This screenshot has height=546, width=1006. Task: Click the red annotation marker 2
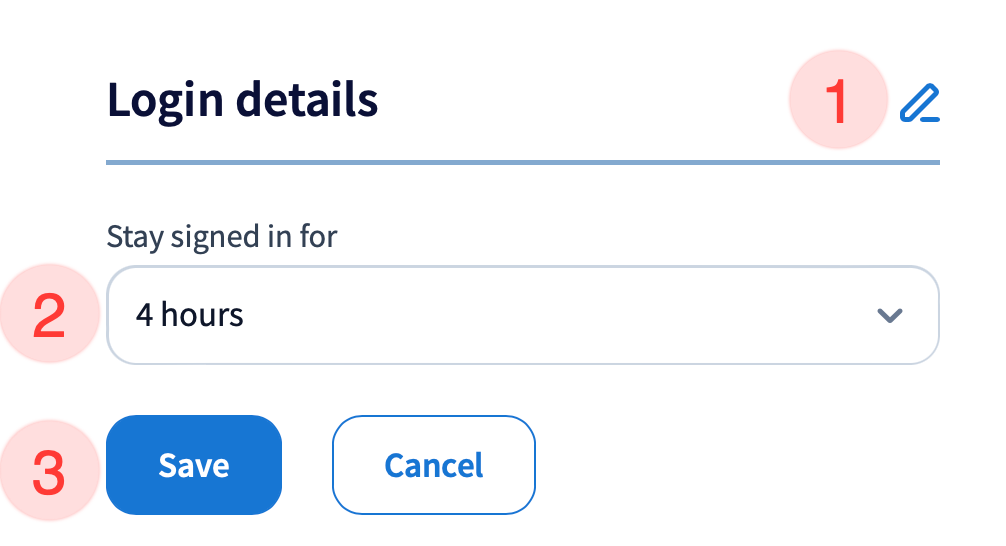50,316
